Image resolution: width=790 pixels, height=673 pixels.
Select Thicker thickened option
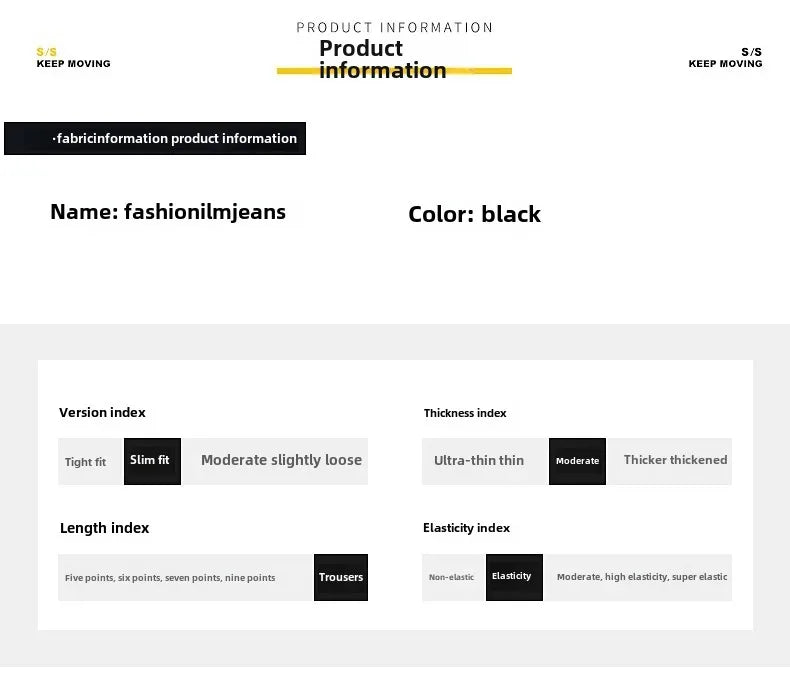675,461
